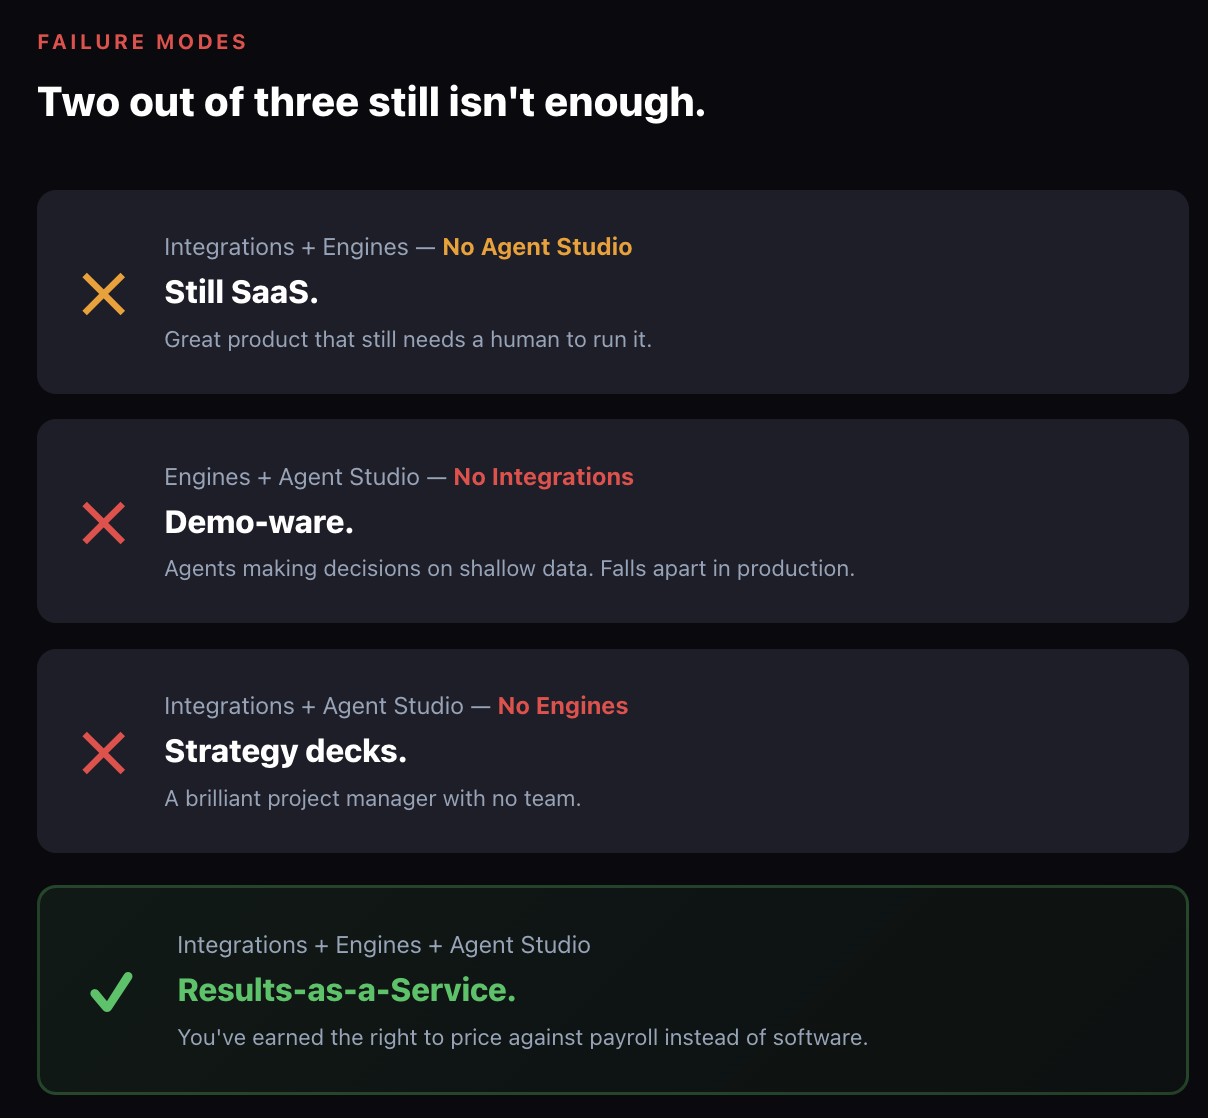This screenshot has width=1208, height=1118.
Task: Click the green checkmark icon
Action: 111,992
